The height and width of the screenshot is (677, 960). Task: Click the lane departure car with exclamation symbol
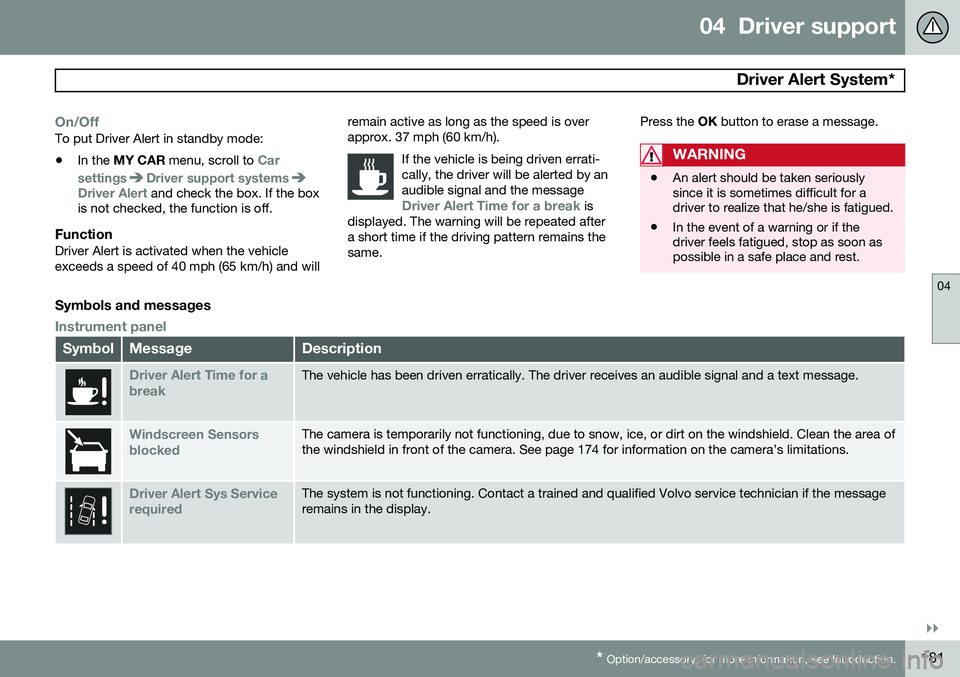pos(88,511)
